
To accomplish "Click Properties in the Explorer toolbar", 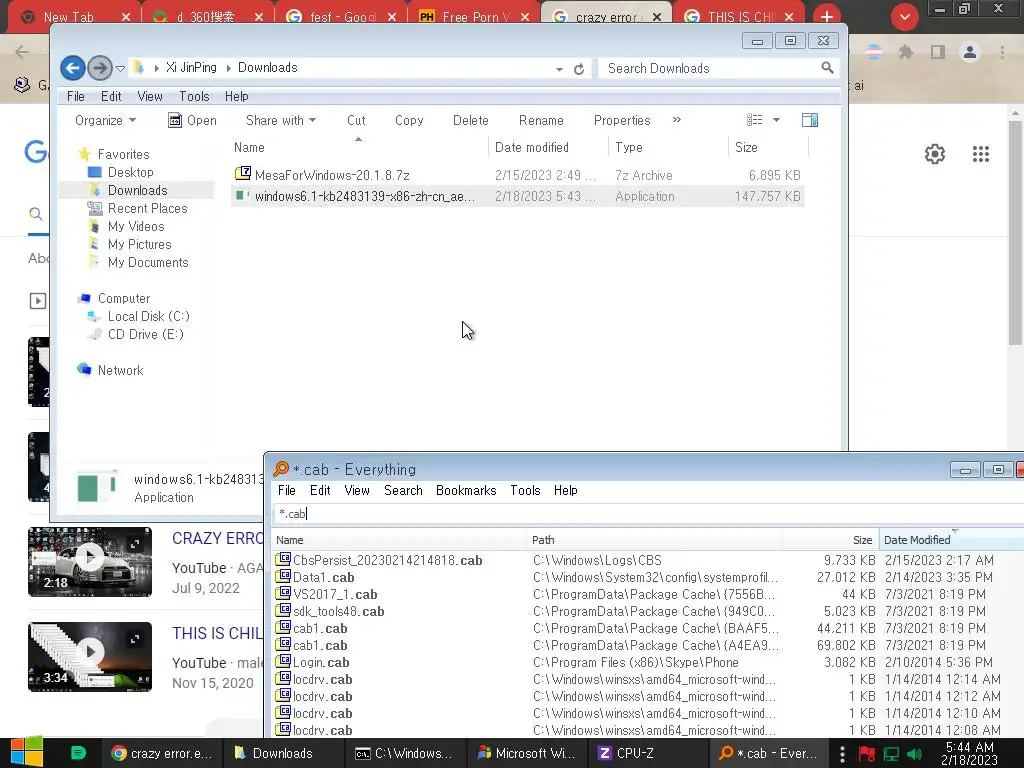I will (622, 120).
